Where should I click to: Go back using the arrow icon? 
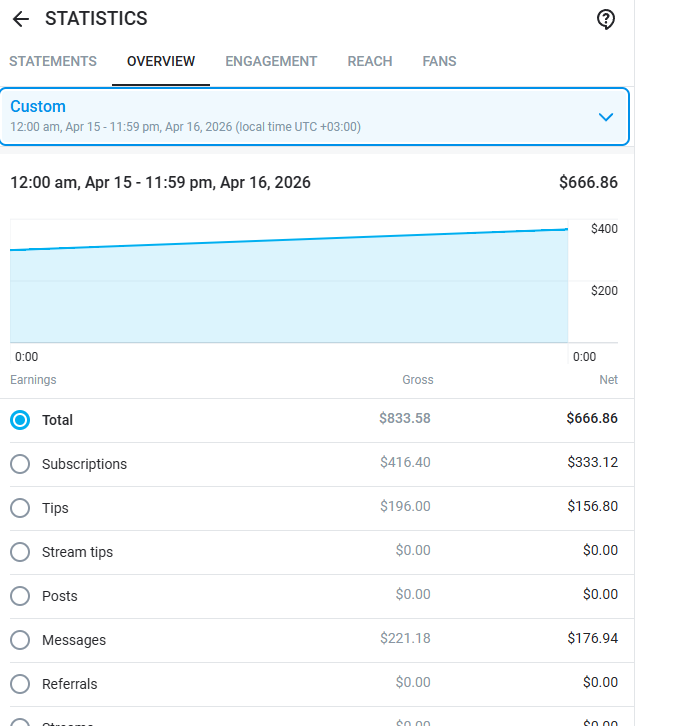[21, 19]
